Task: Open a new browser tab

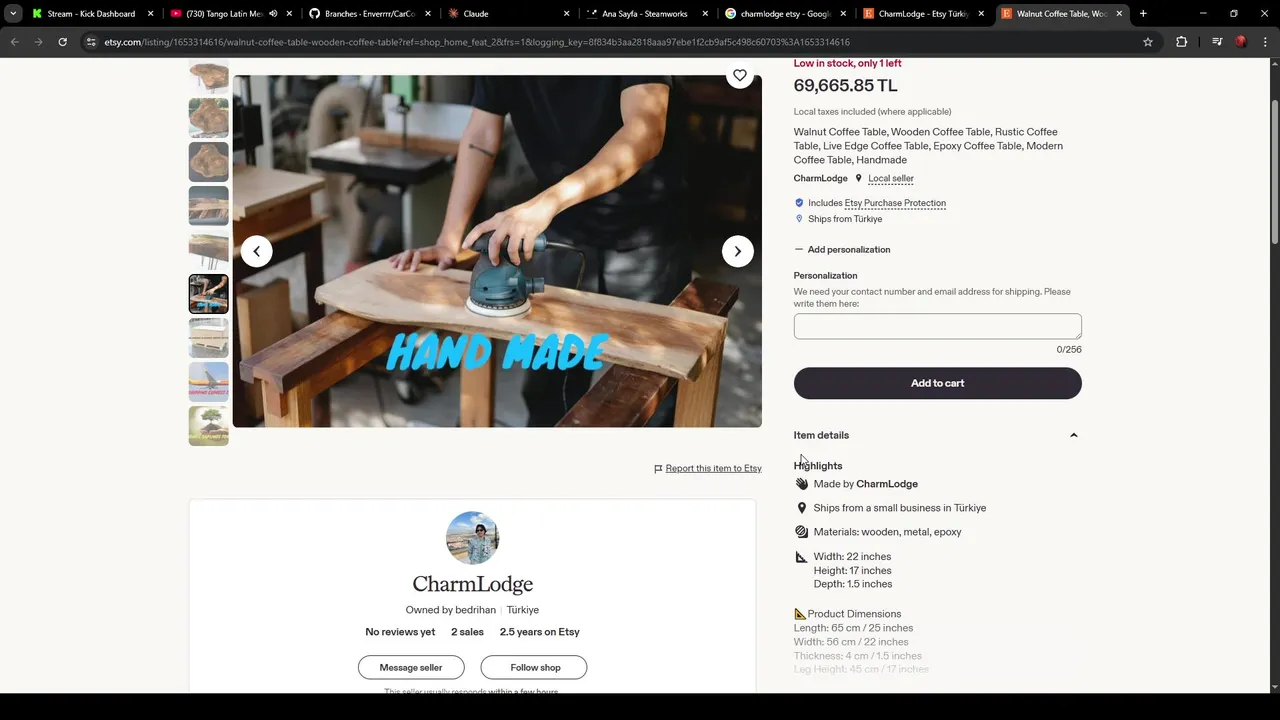Action: click(x=1143, y=13)
